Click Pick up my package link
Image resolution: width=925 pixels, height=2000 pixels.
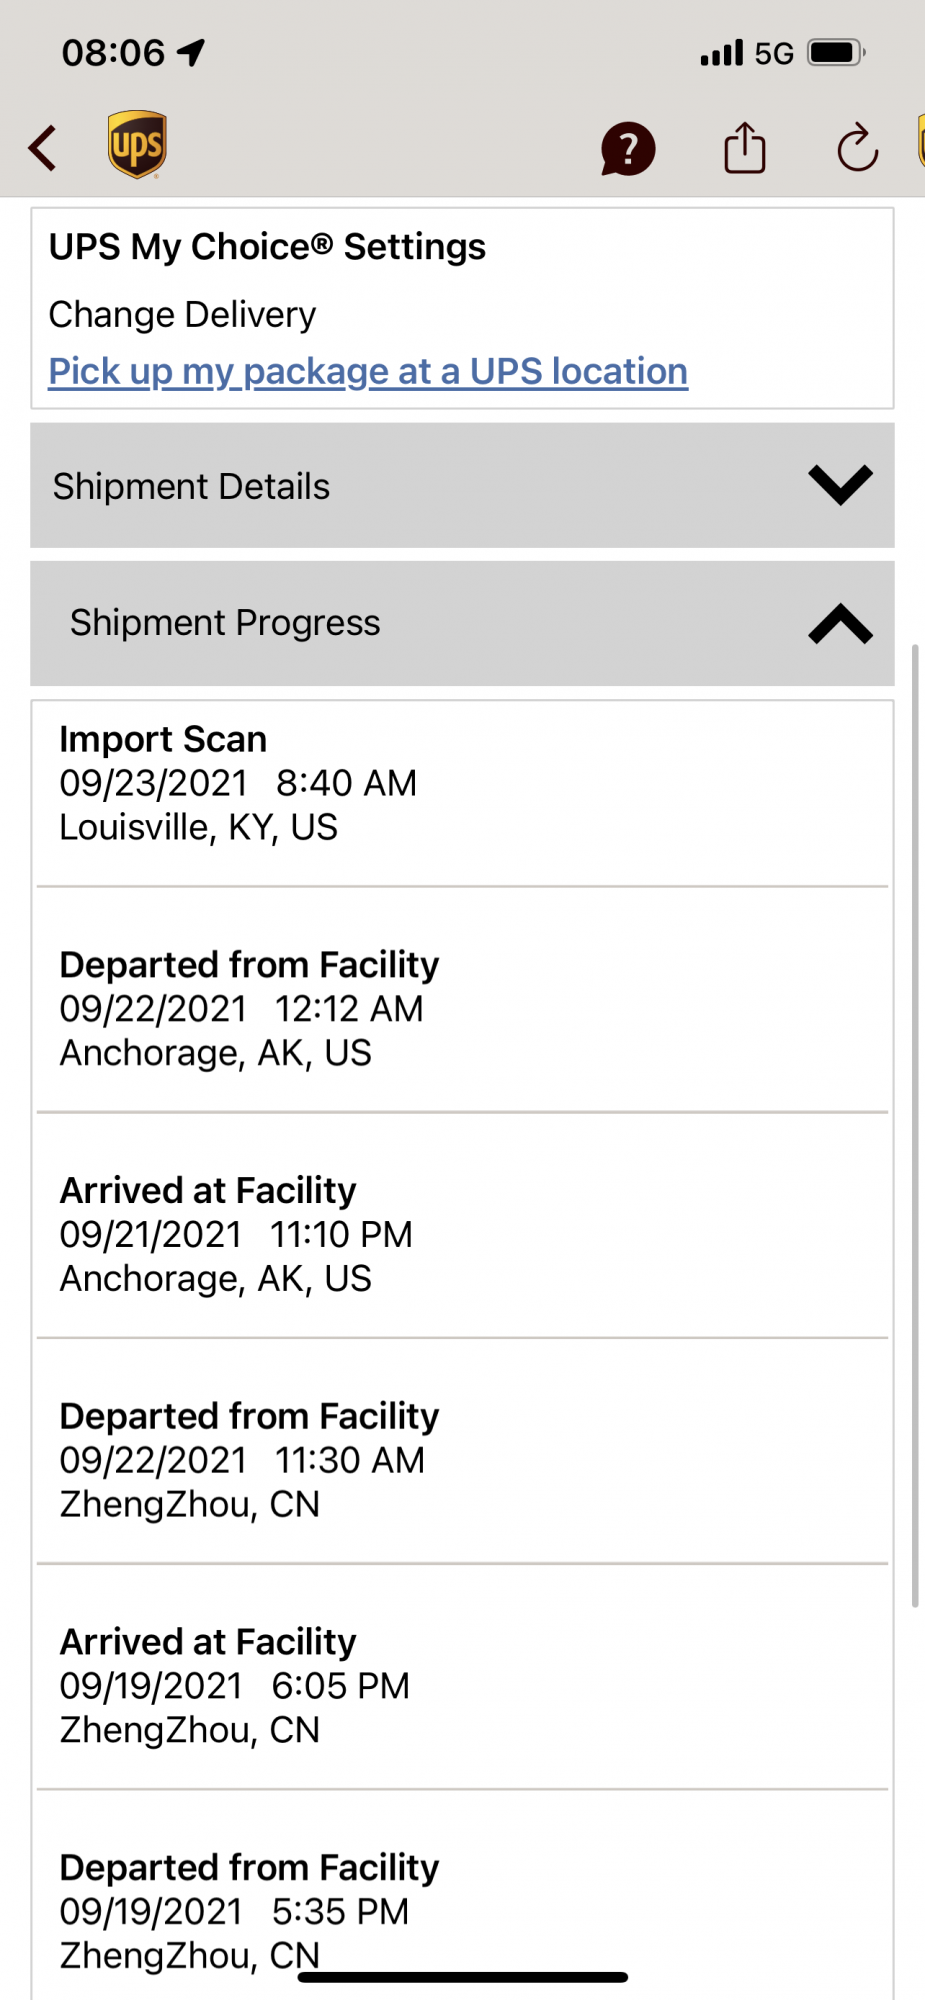(x=368, y=371)
